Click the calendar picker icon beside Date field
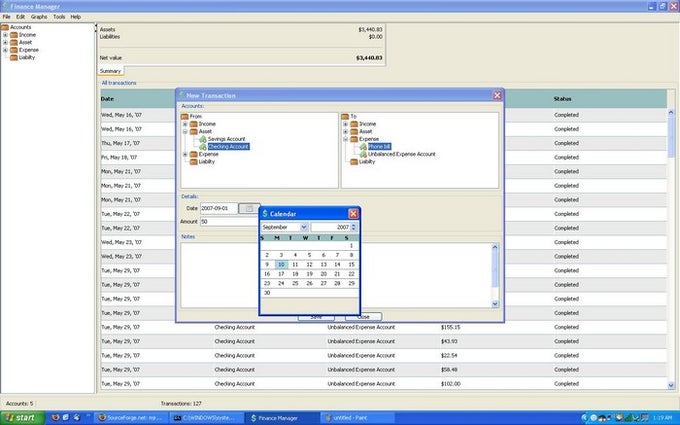 coord(249,209)
